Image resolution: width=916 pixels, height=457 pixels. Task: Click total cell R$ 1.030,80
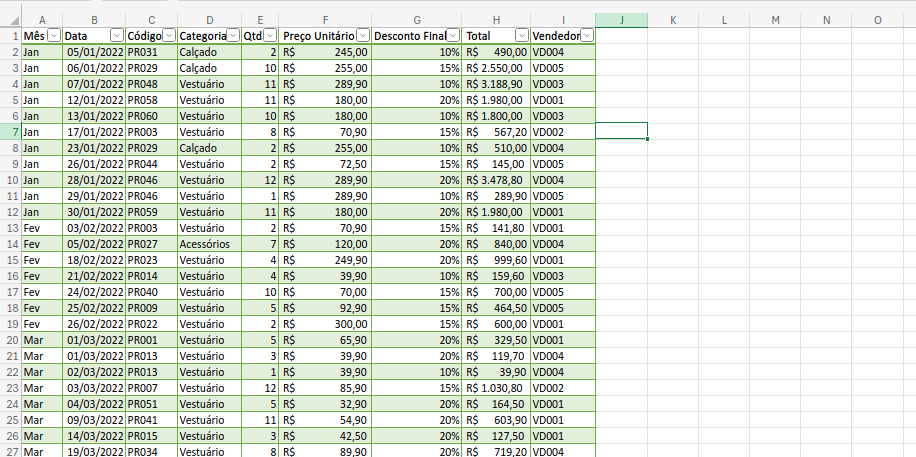496,387
